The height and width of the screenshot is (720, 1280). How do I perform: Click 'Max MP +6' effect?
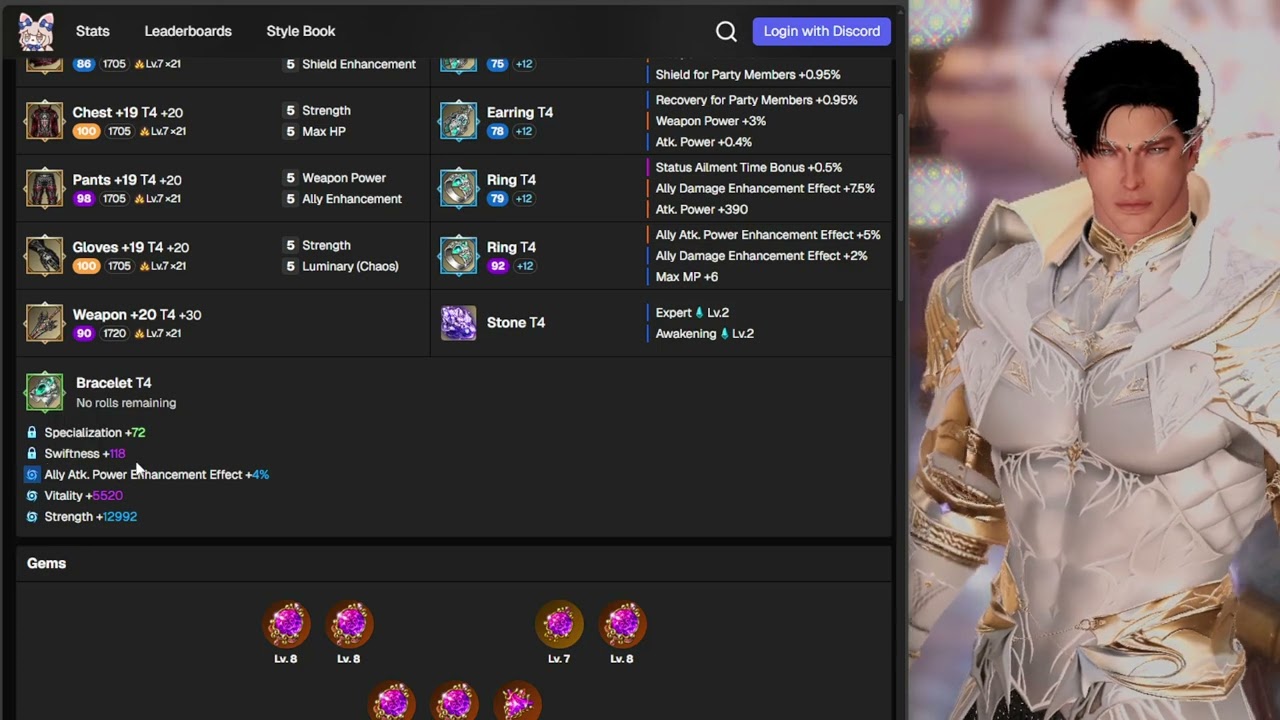click(x=687, y=277)
